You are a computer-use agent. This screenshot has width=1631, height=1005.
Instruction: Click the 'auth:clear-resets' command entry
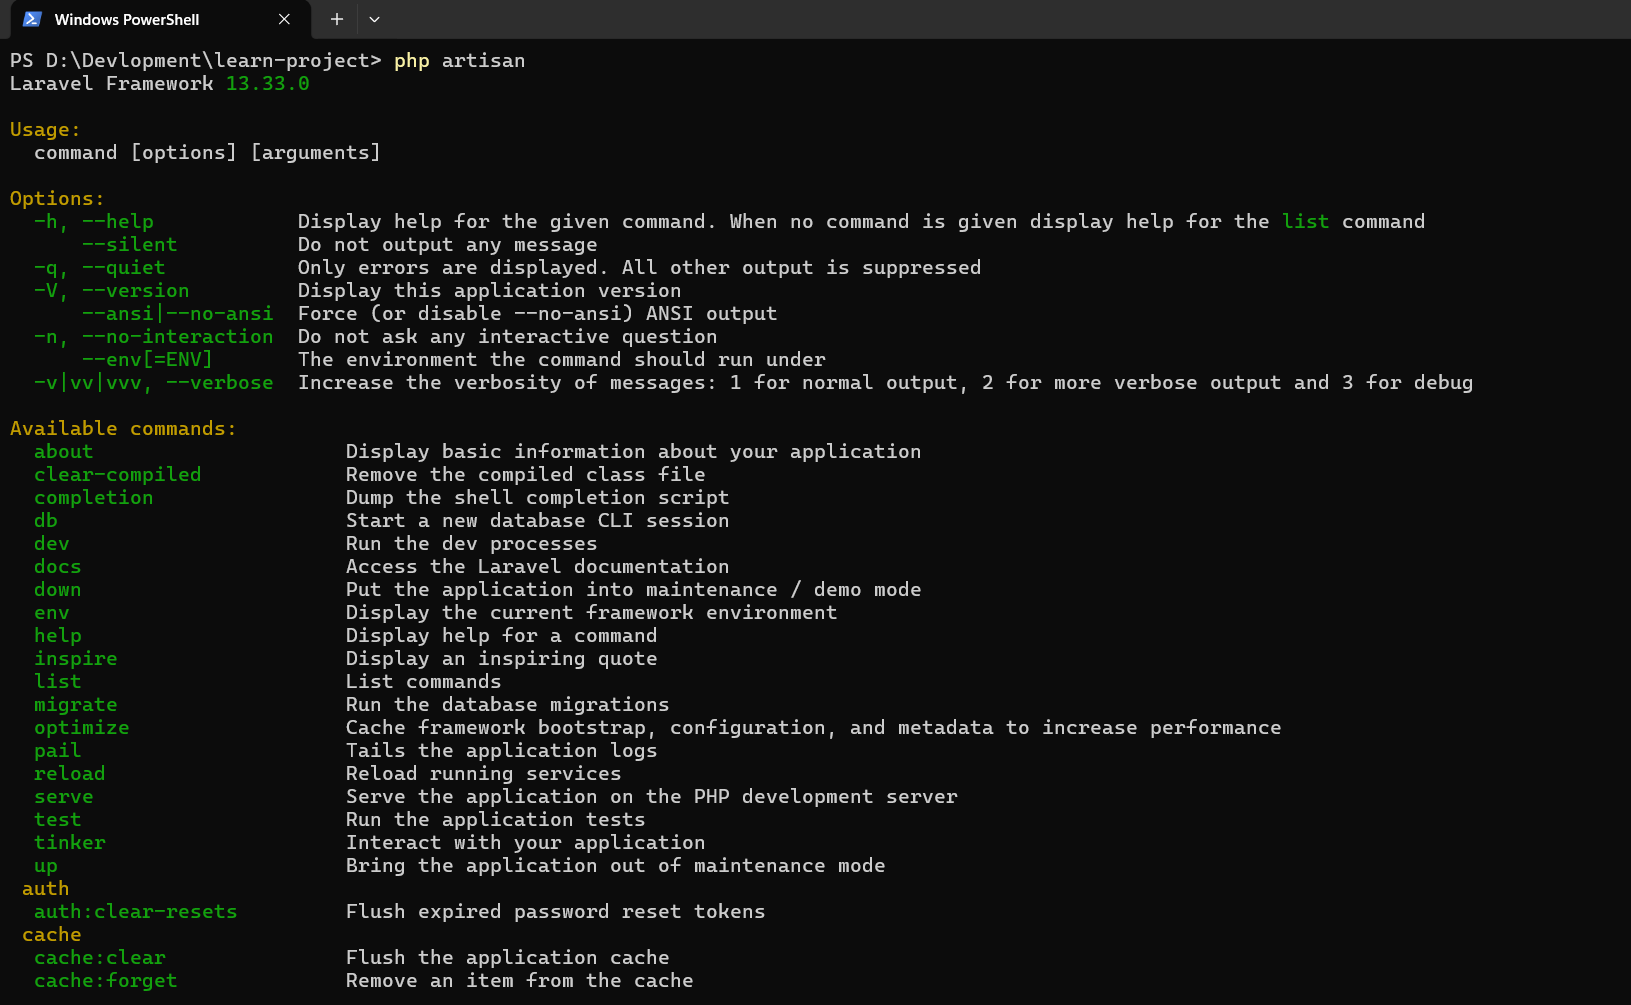(x=136, y=912)
